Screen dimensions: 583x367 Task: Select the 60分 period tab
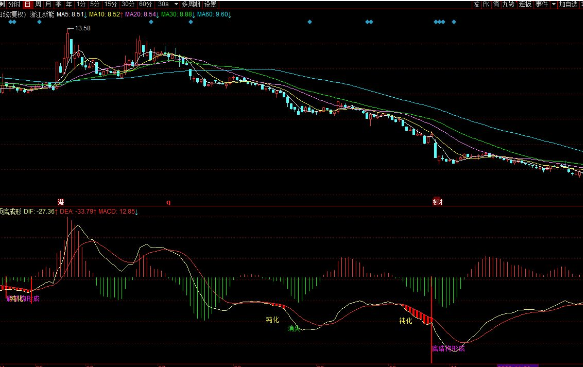[145, 4]
